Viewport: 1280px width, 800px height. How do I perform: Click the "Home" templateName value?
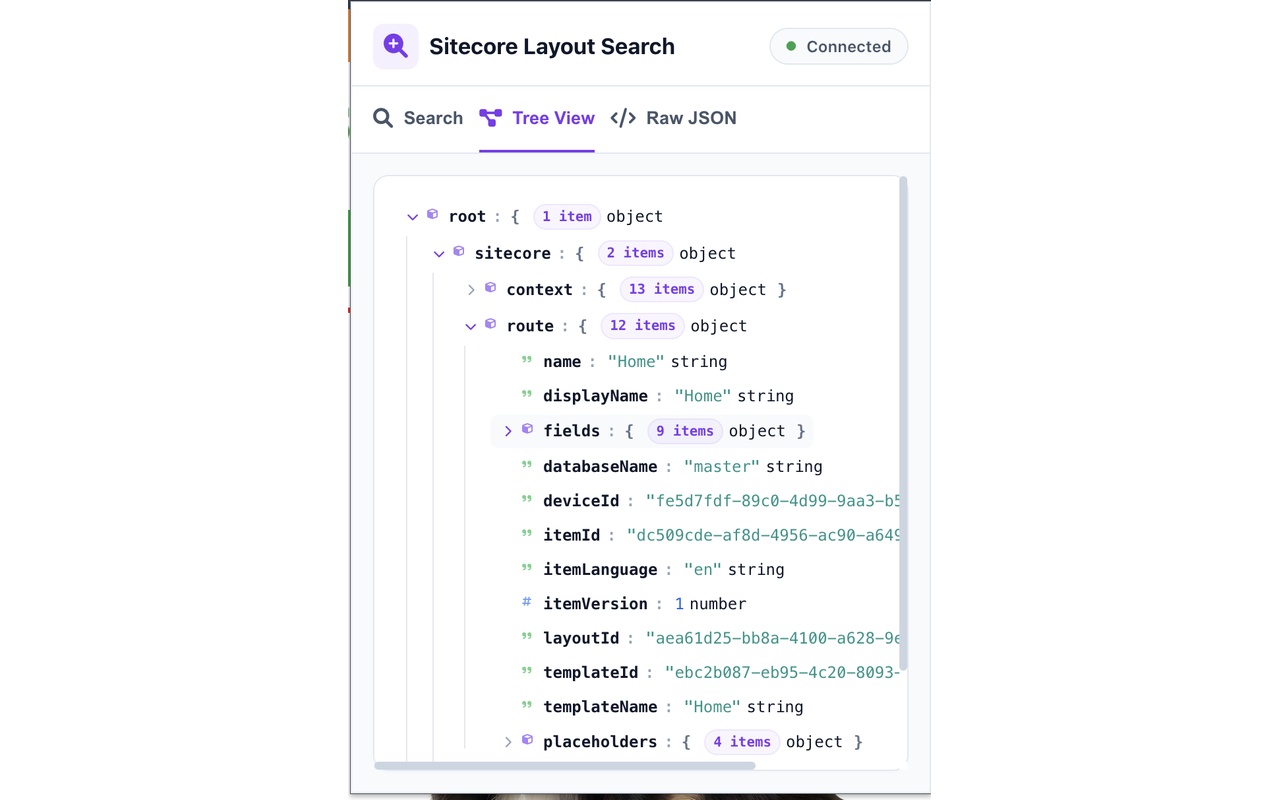(712, 707)
